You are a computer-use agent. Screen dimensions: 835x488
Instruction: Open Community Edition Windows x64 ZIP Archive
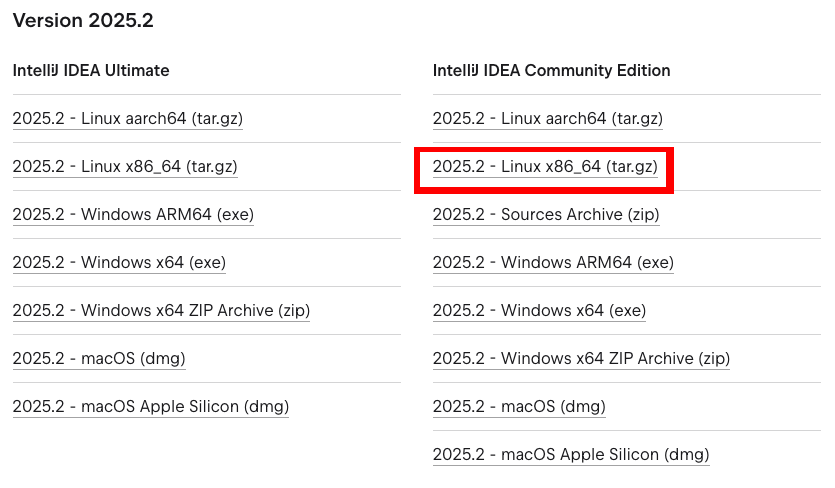(x=581, y=359)
